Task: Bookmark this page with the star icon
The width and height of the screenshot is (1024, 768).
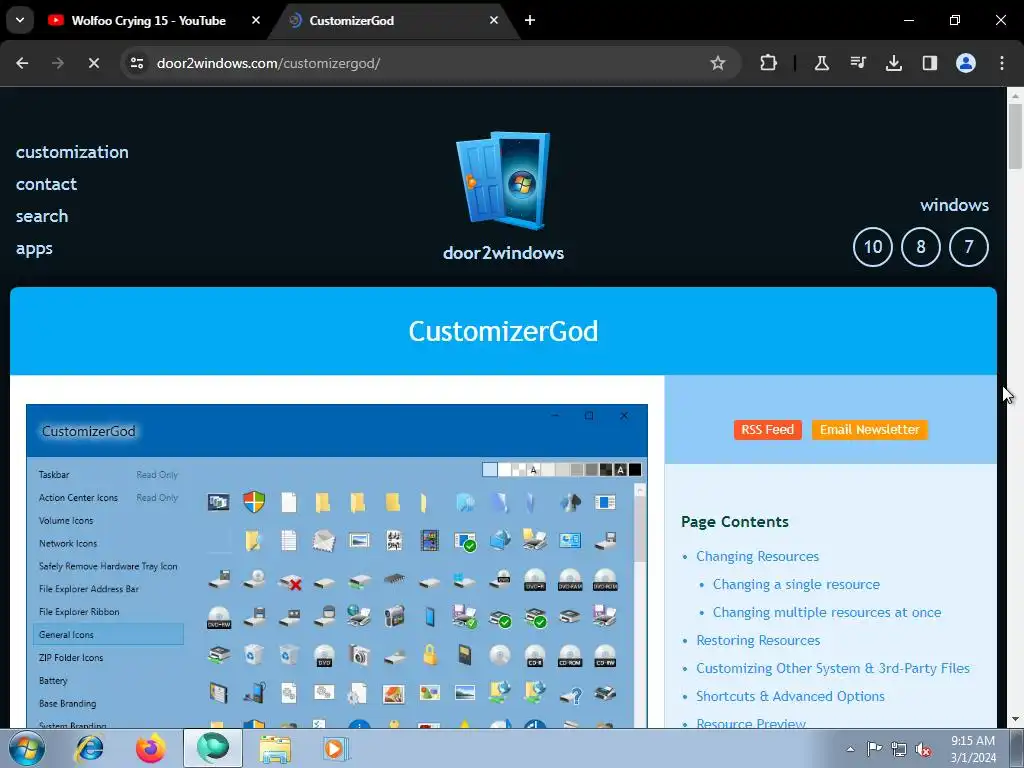Action: click(x=718, y=63)
